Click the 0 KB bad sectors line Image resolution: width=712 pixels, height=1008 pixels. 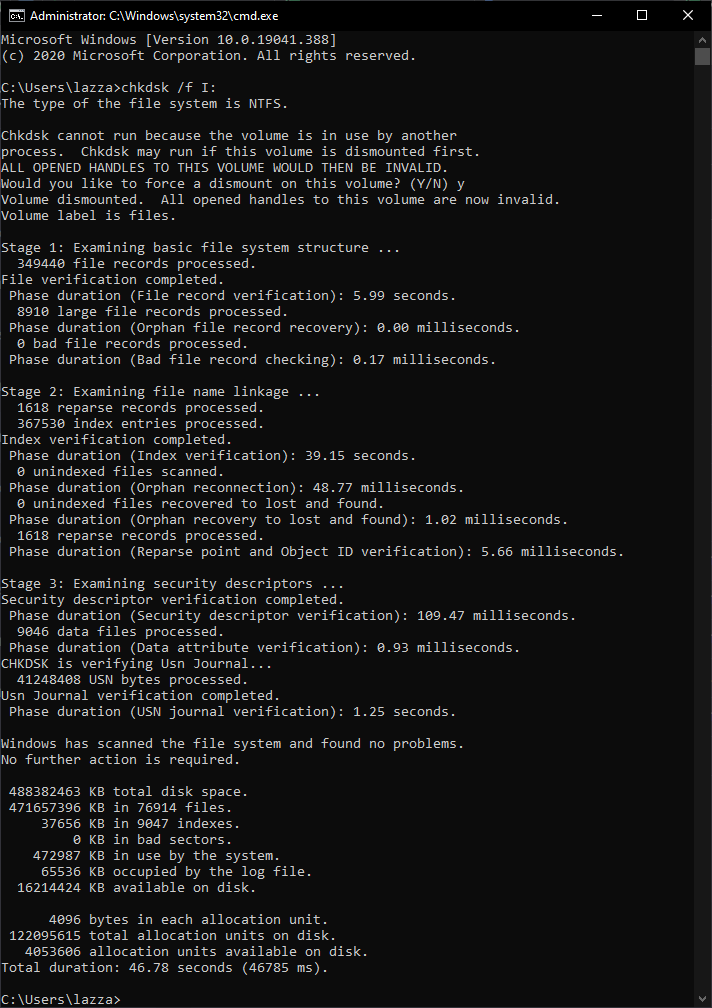[x=110, y=839]
